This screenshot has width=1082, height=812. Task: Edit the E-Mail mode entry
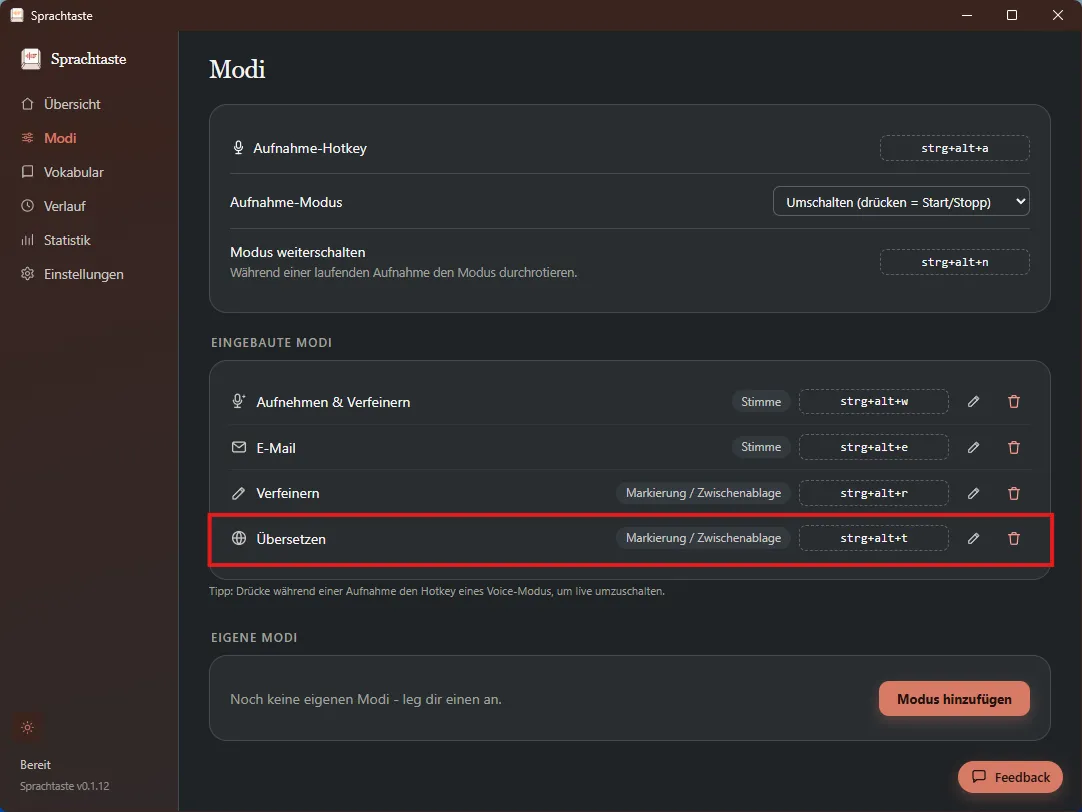[x=973, y=447]
